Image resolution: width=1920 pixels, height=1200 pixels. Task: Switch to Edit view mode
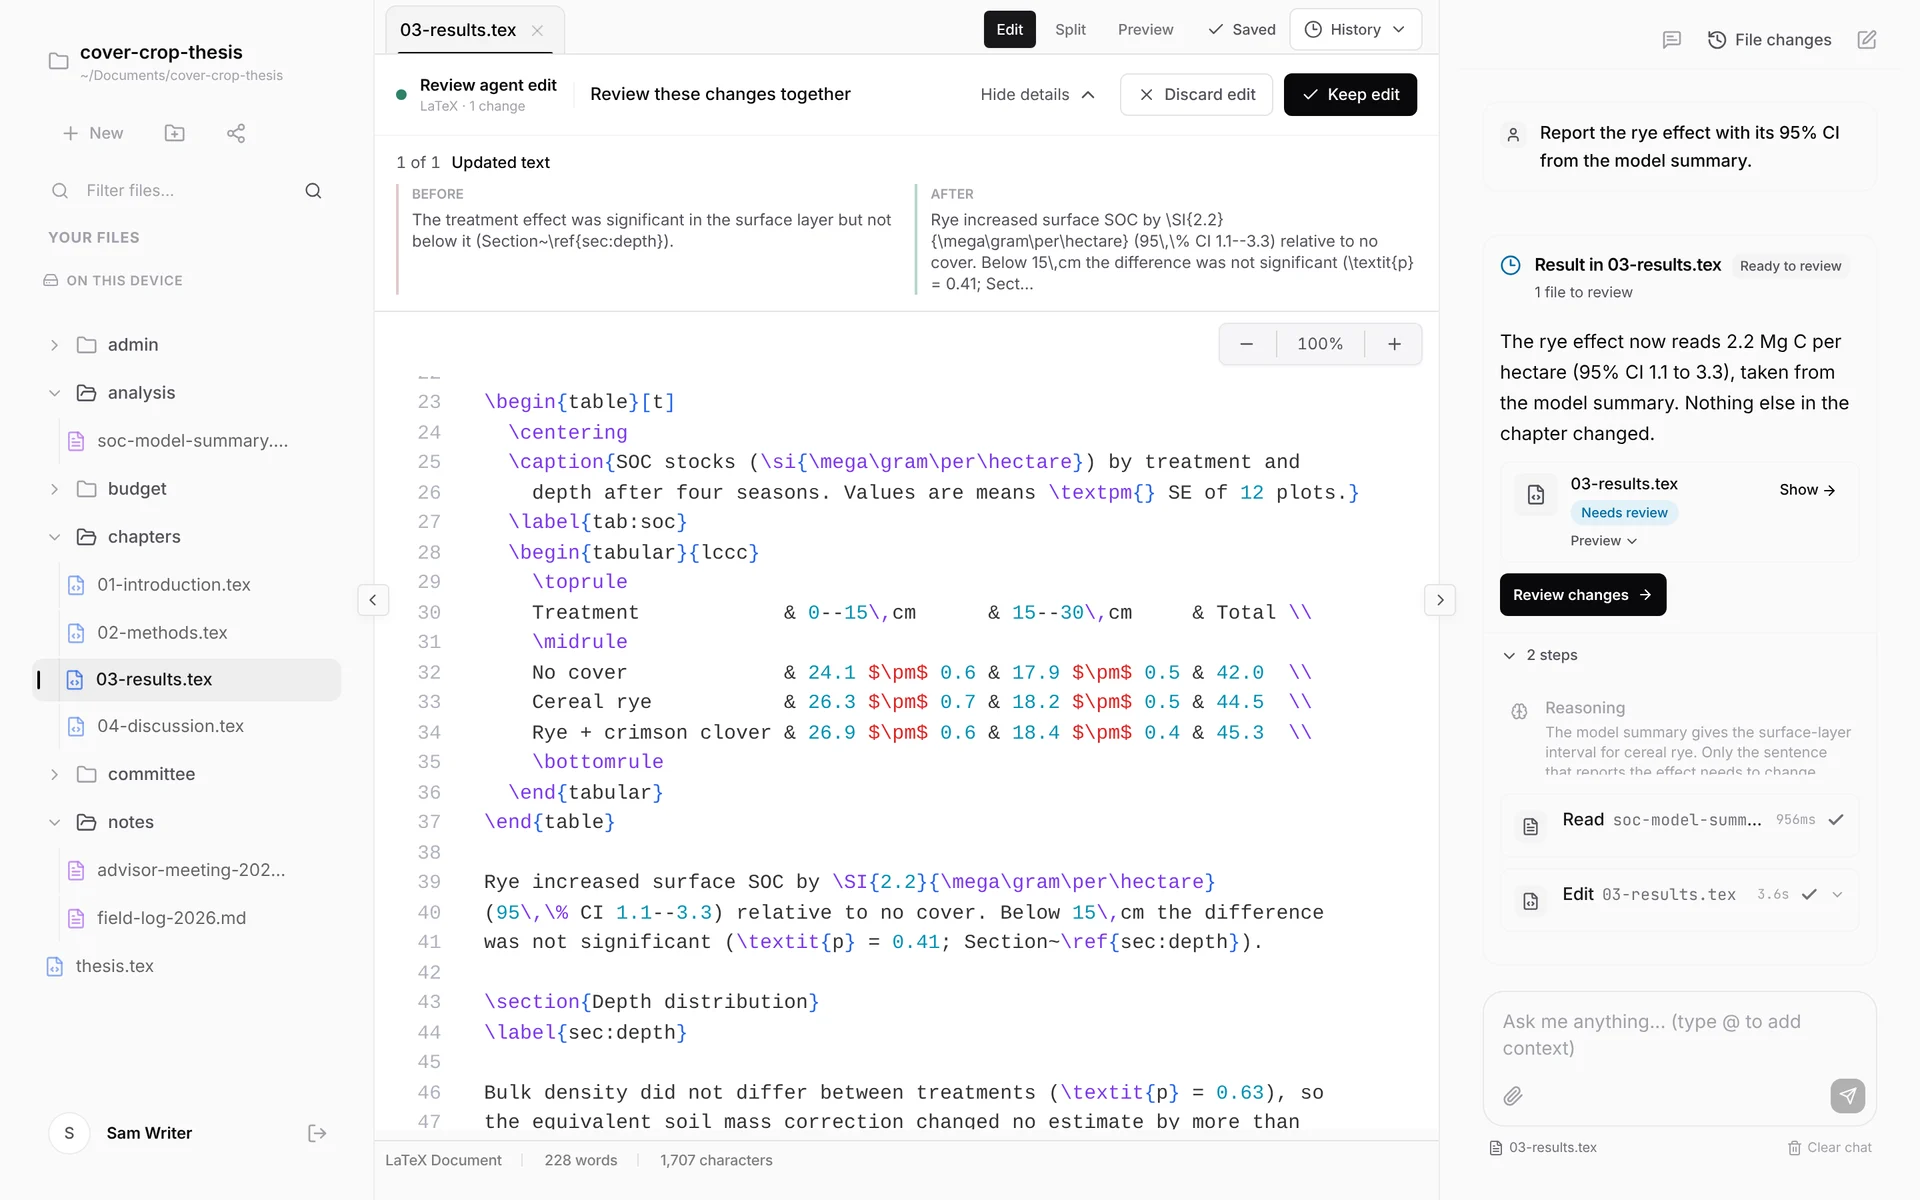click(x=1009, y=30)
